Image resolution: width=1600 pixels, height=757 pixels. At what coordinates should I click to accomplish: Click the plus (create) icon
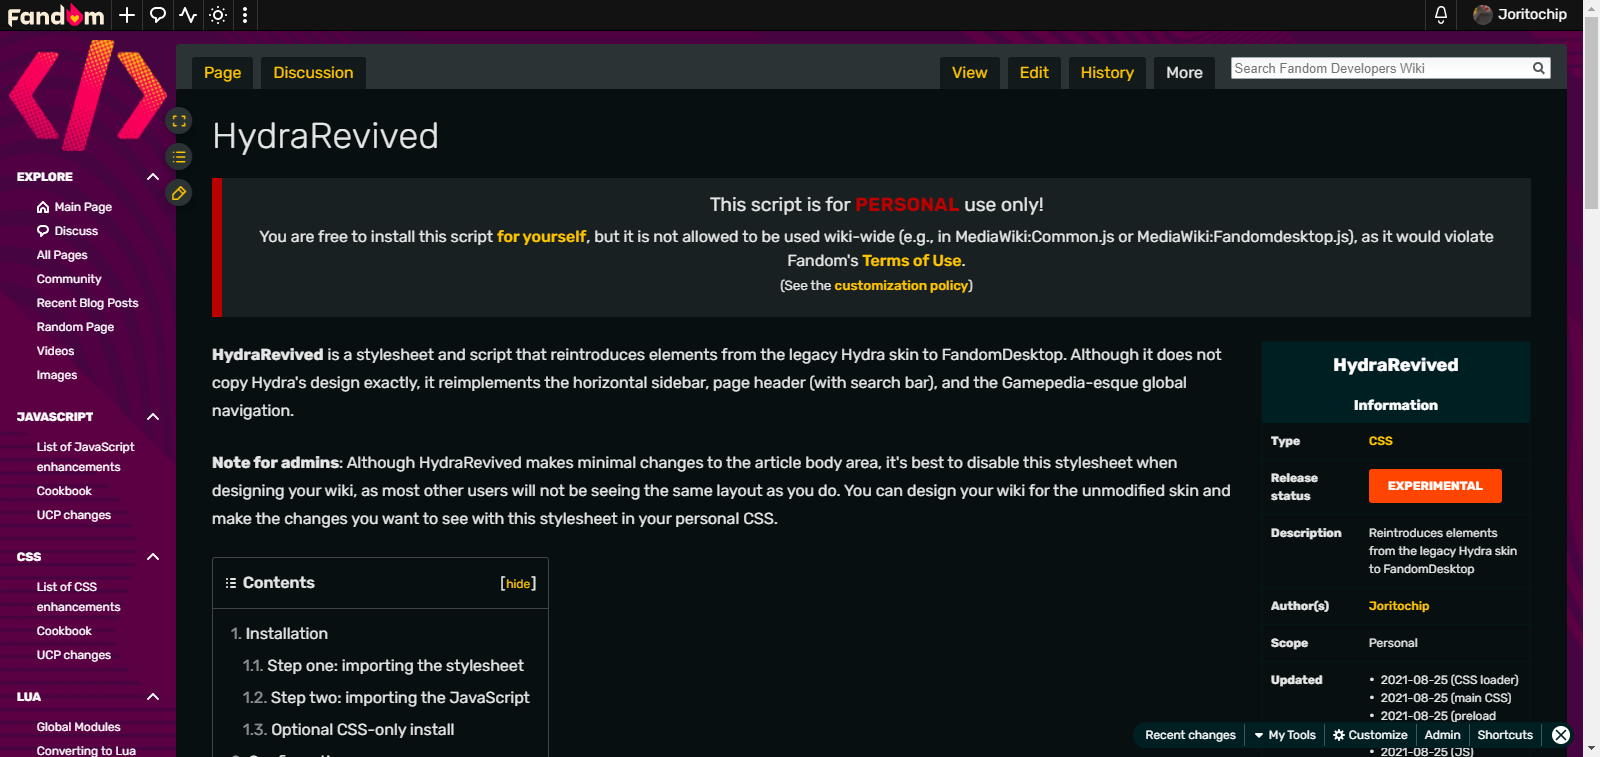click(126, 15)
